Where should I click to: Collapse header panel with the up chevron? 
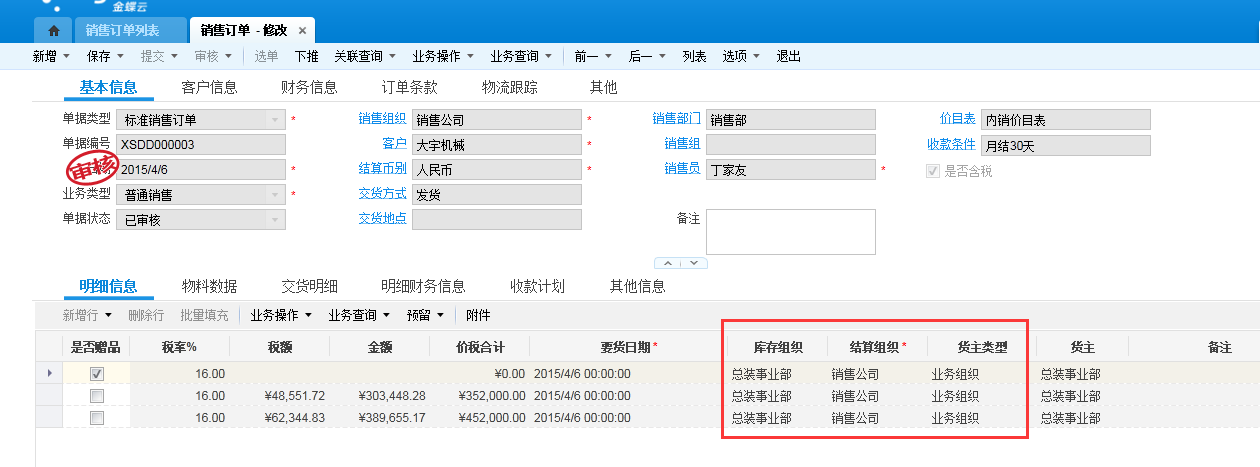click(x=669, y=264)
